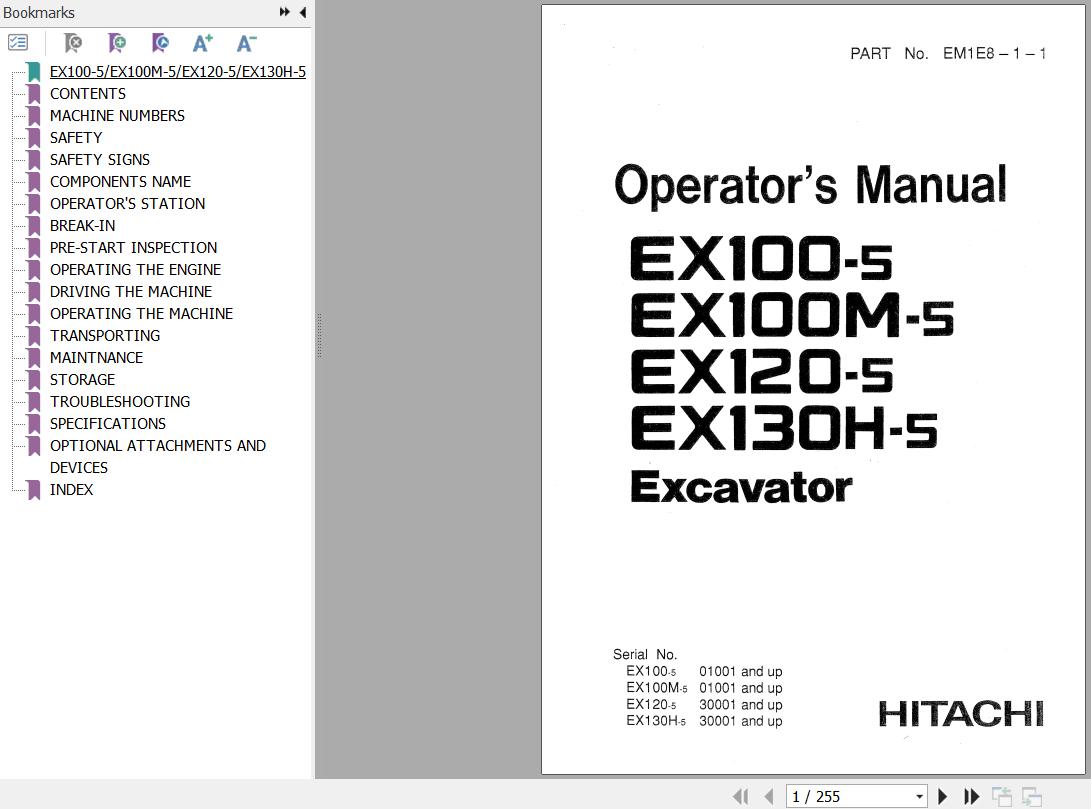Open the SAFETY bookmark

(x=76, y=138)
